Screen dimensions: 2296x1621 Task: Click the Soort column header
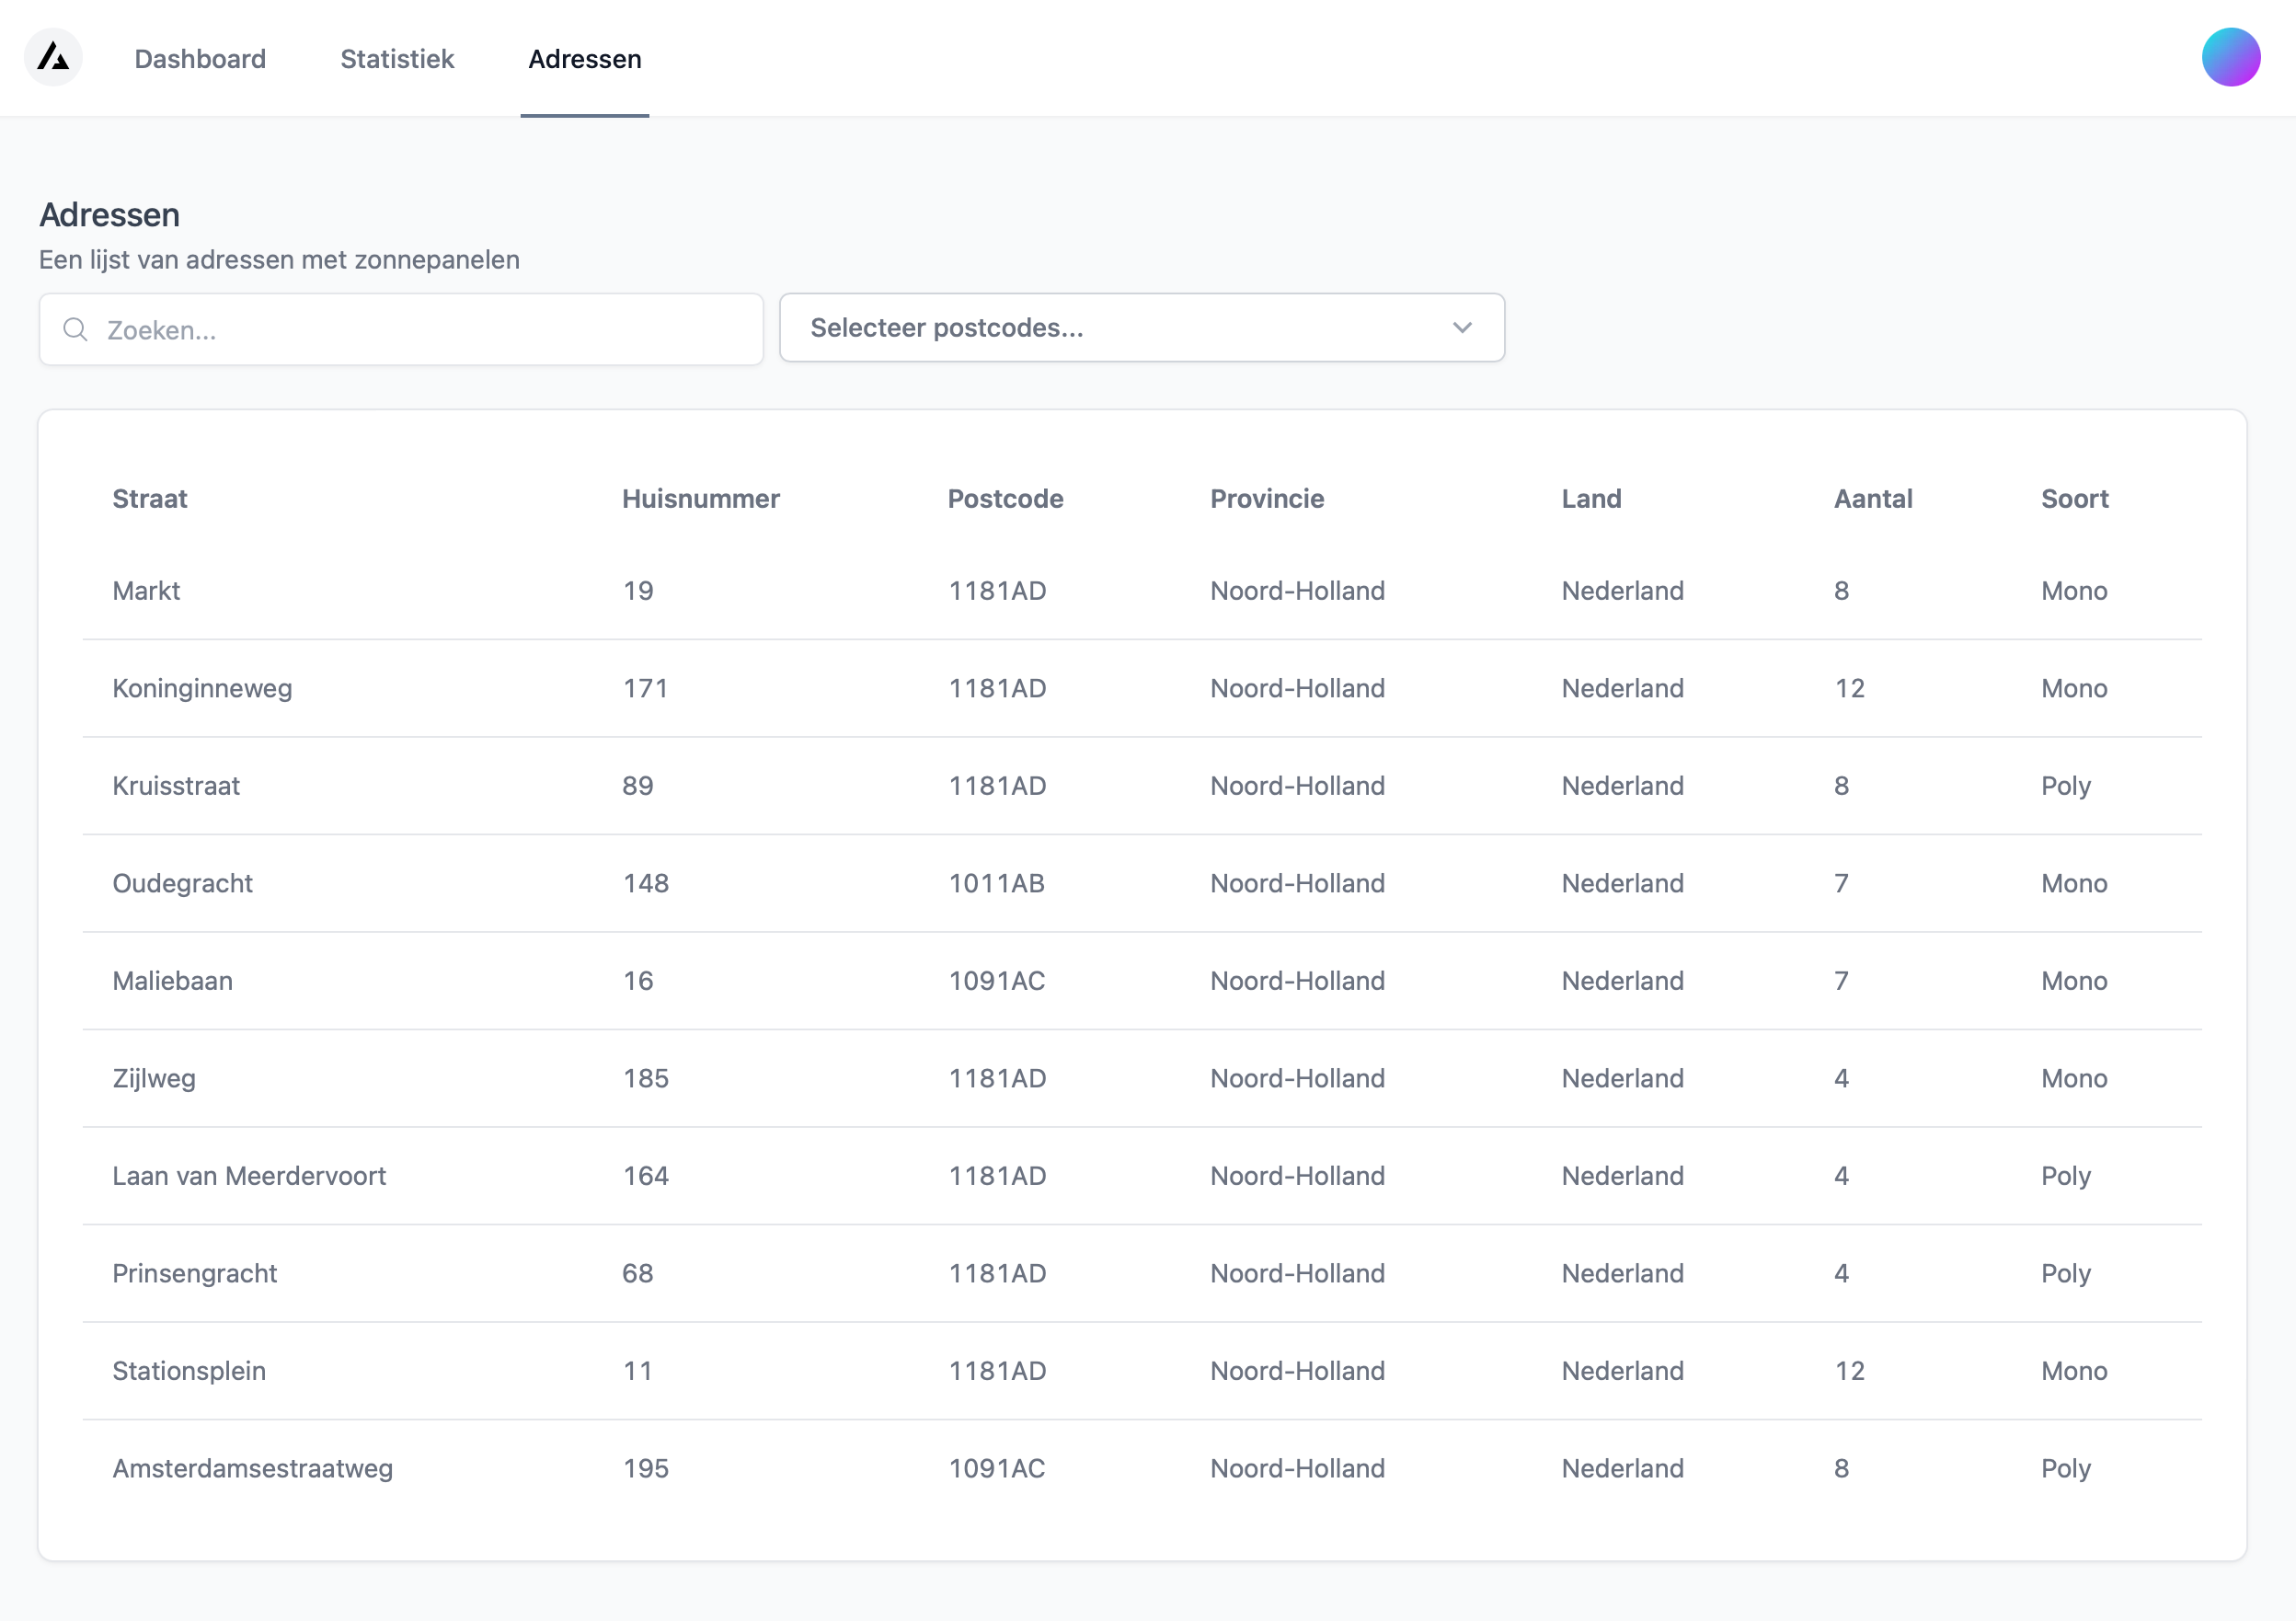point(2074,499)
